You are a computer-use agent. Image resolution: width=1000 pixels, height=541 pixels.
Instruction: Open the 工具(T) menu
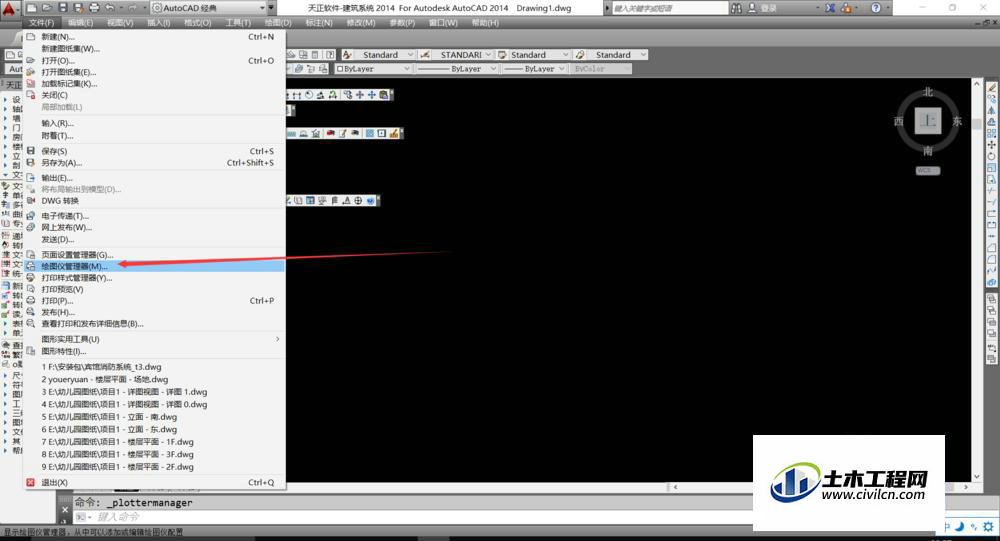pos(238,22)
